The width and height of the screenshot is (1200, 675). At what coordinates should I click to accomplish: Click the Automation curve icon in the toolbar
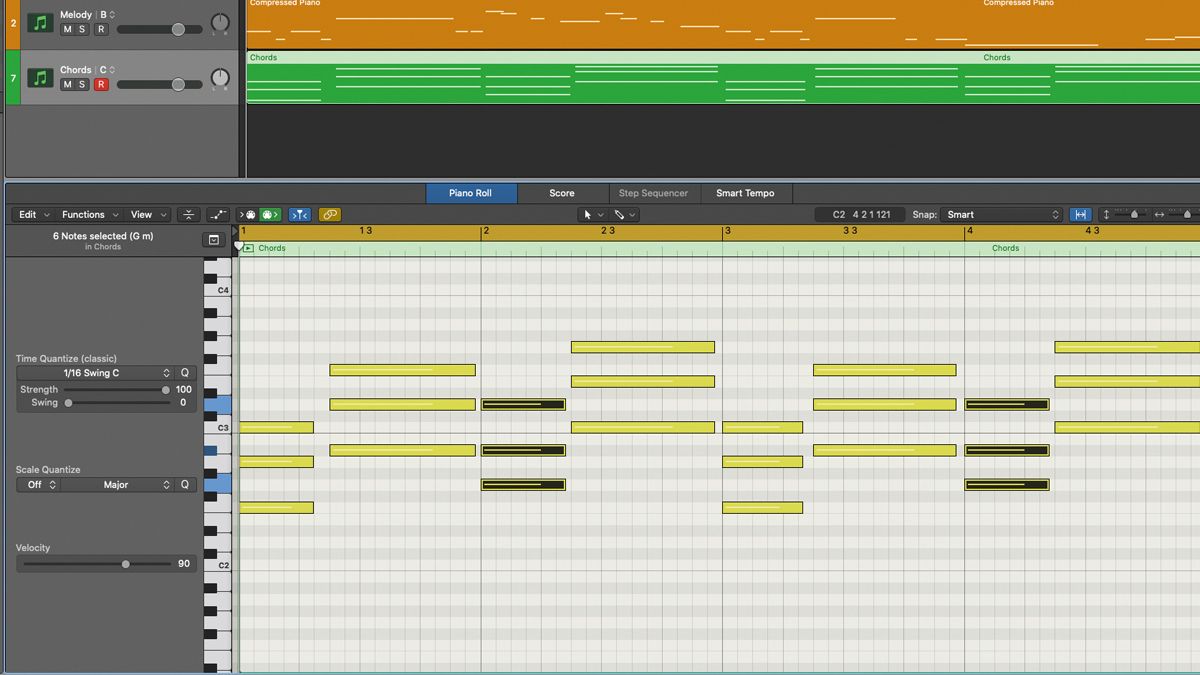tap(218, 214)
